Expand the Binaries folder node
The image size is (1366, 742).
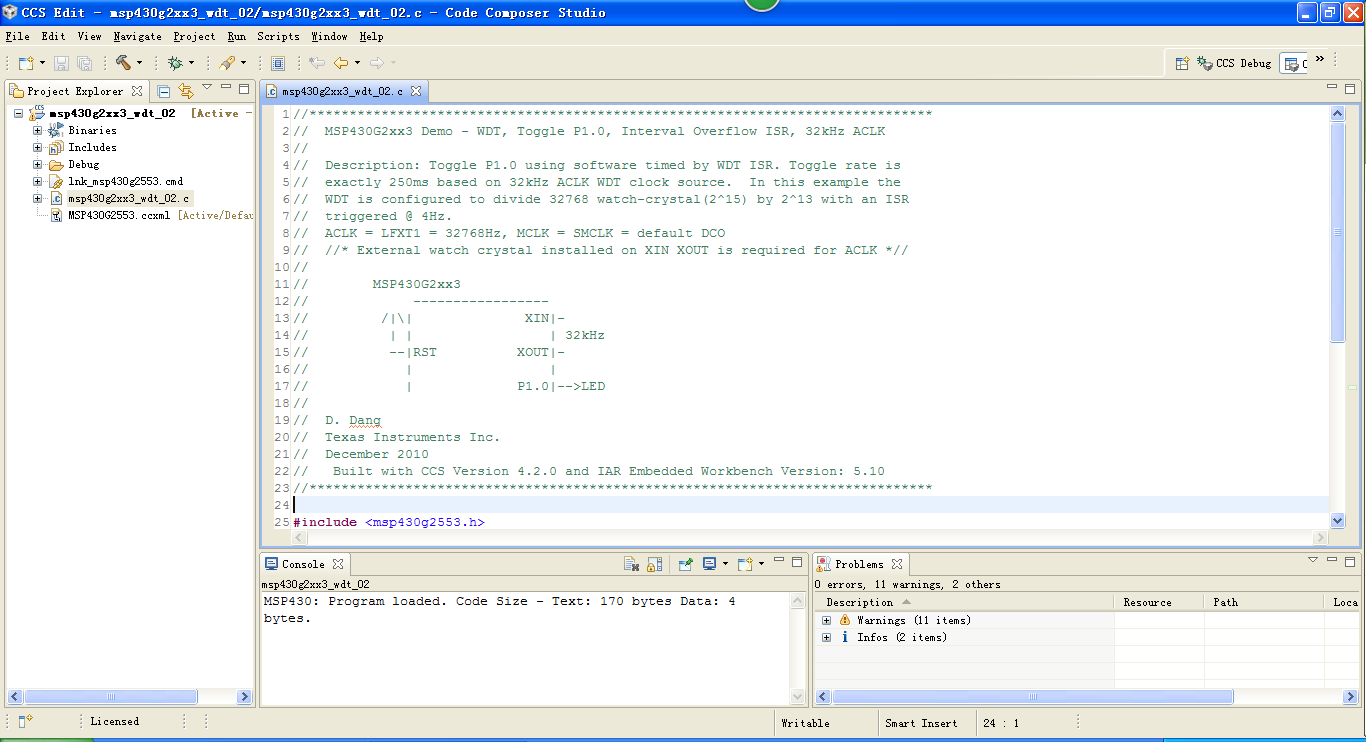click(x=37, y=130)
